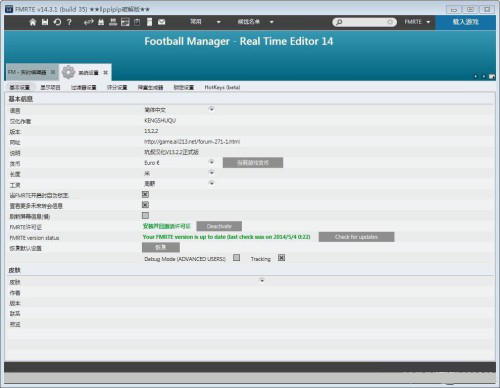
Task: Click the swap arrows toolbar icon
Action: tap(88, 22)
